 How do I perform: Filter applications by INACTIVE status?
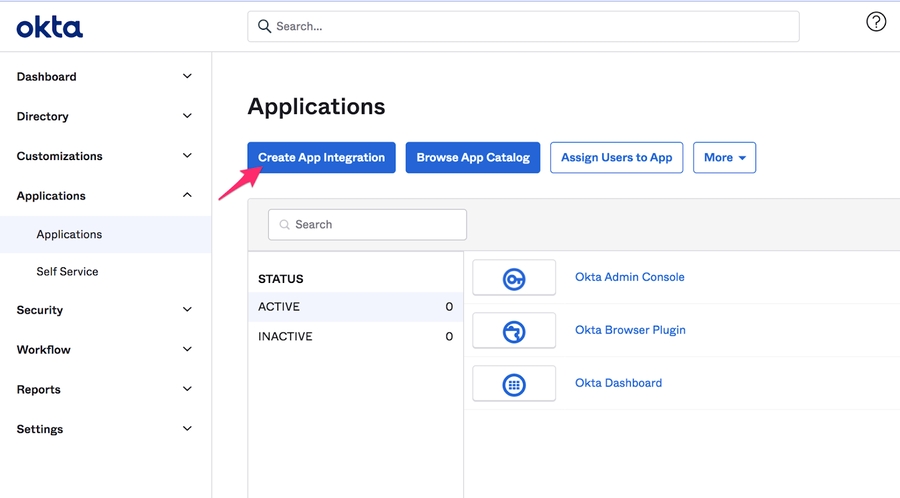[286, 337]
